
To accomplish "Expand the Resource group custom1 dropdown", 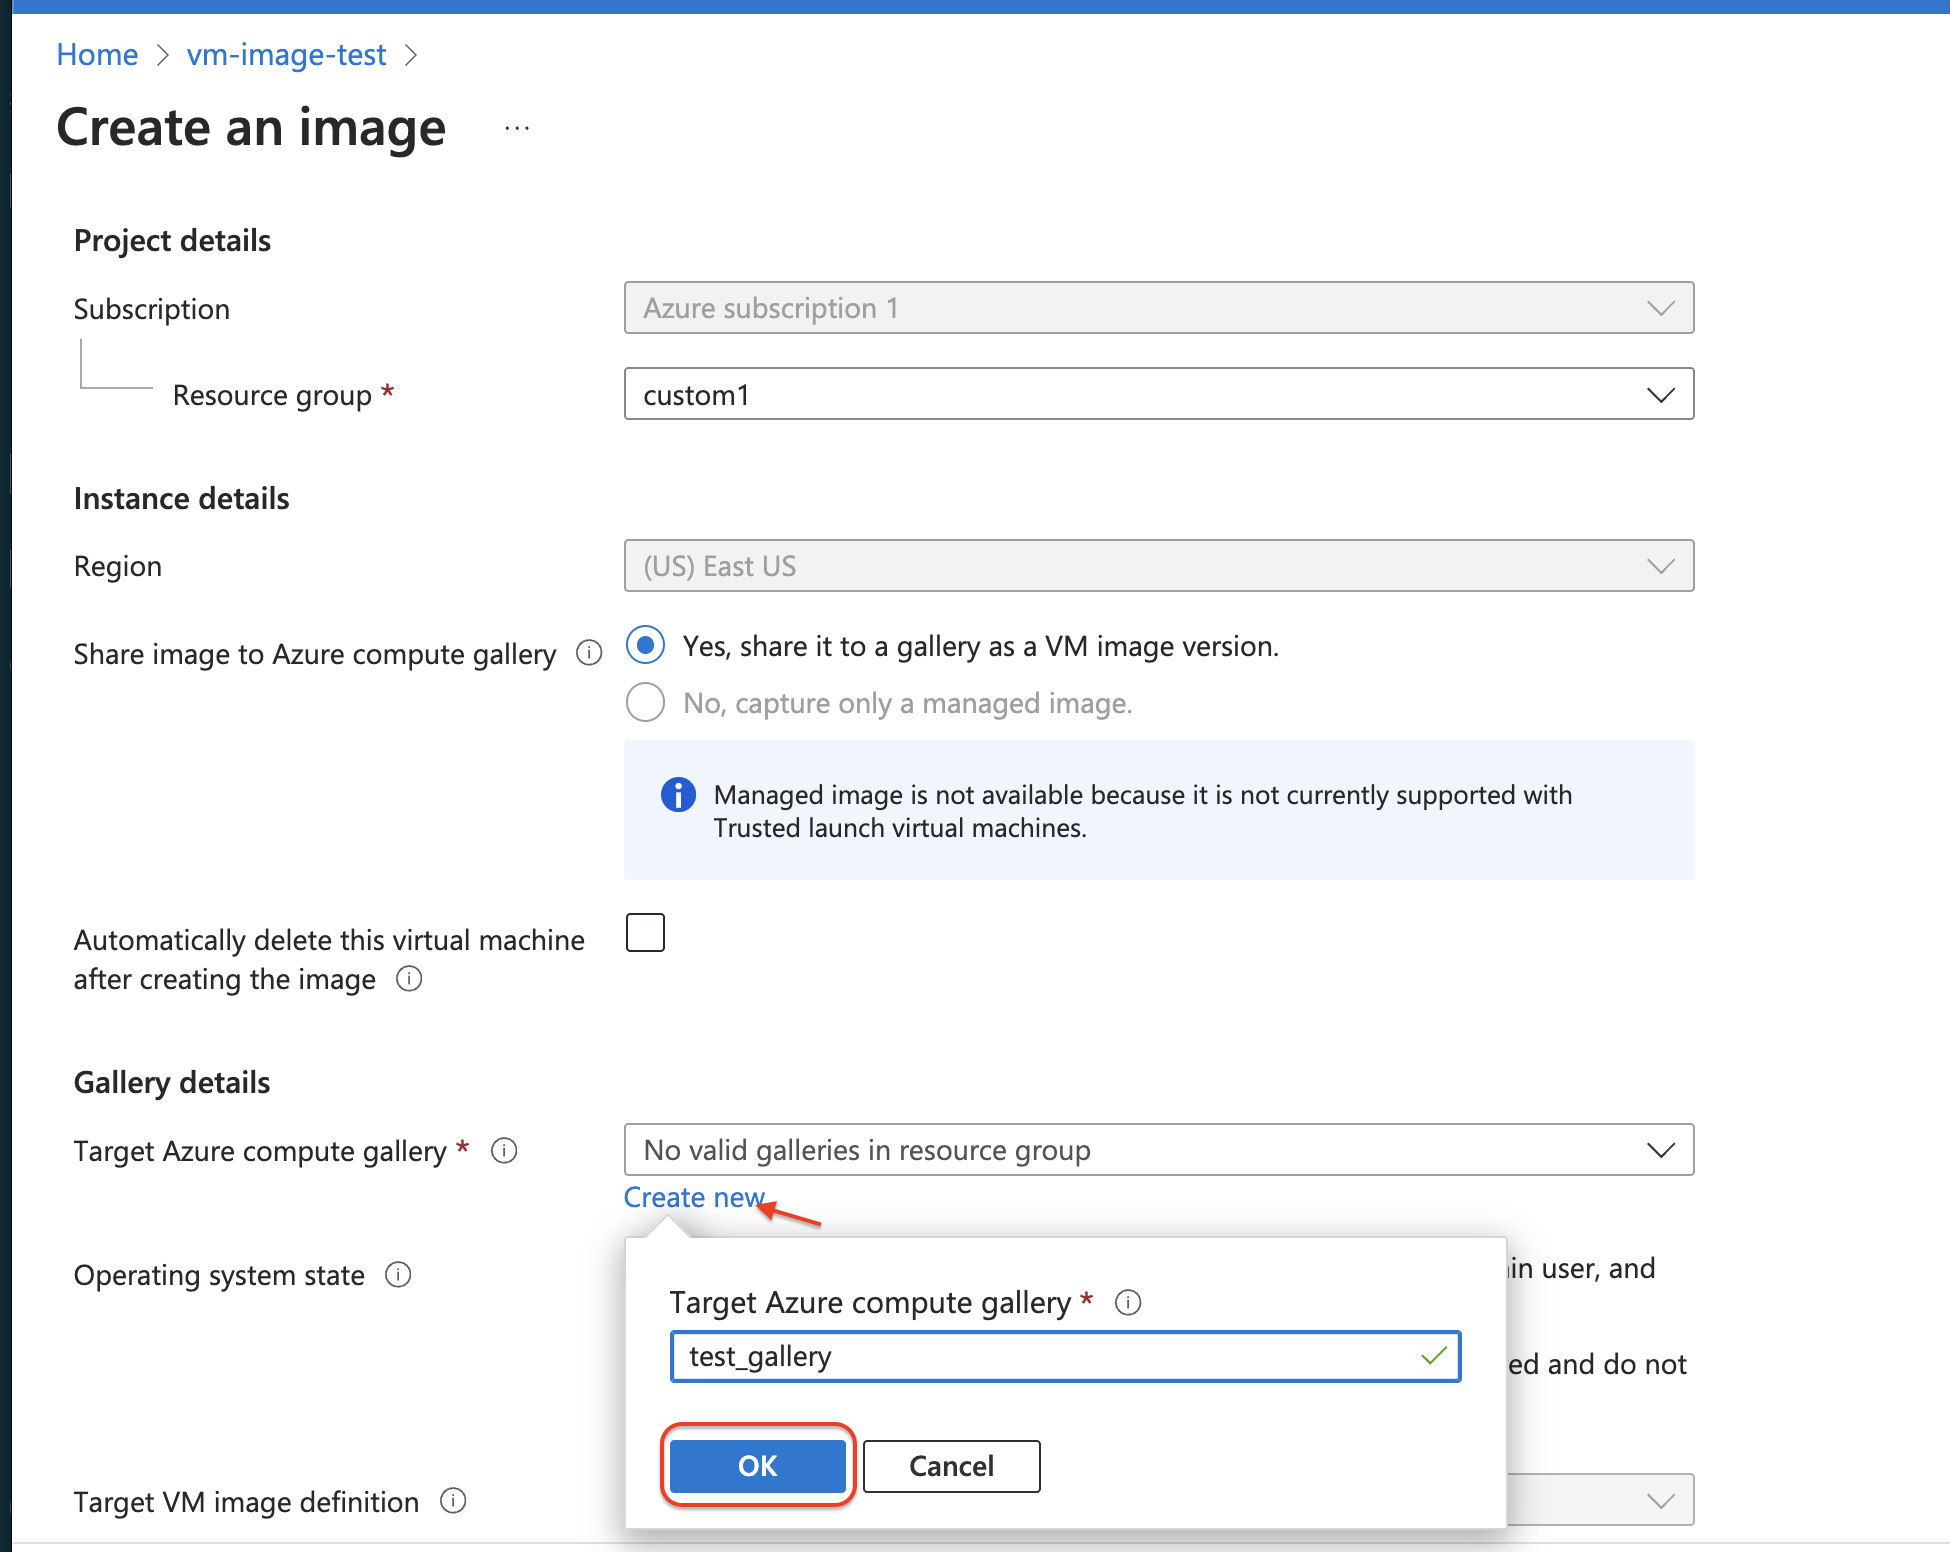I will point(1159,394).
